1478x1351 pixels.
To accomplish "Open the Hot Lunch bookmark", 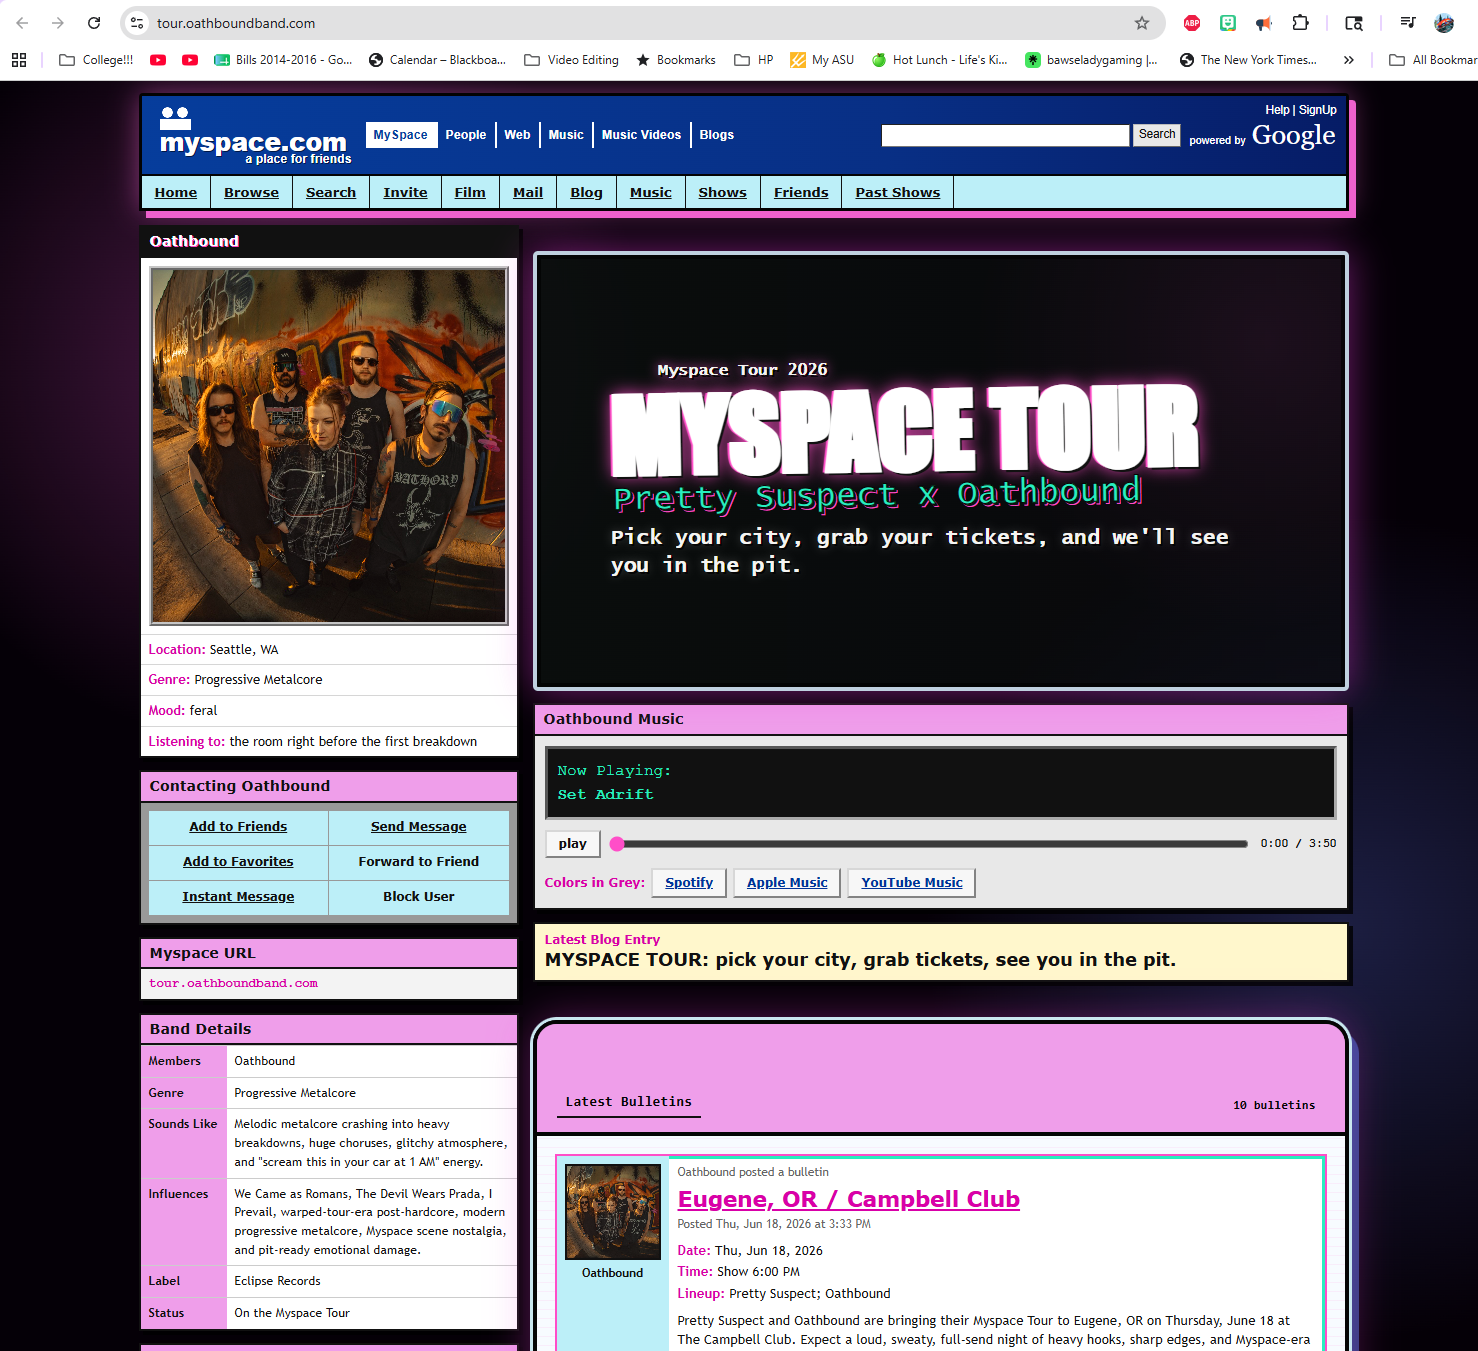I will click(939, 60).
